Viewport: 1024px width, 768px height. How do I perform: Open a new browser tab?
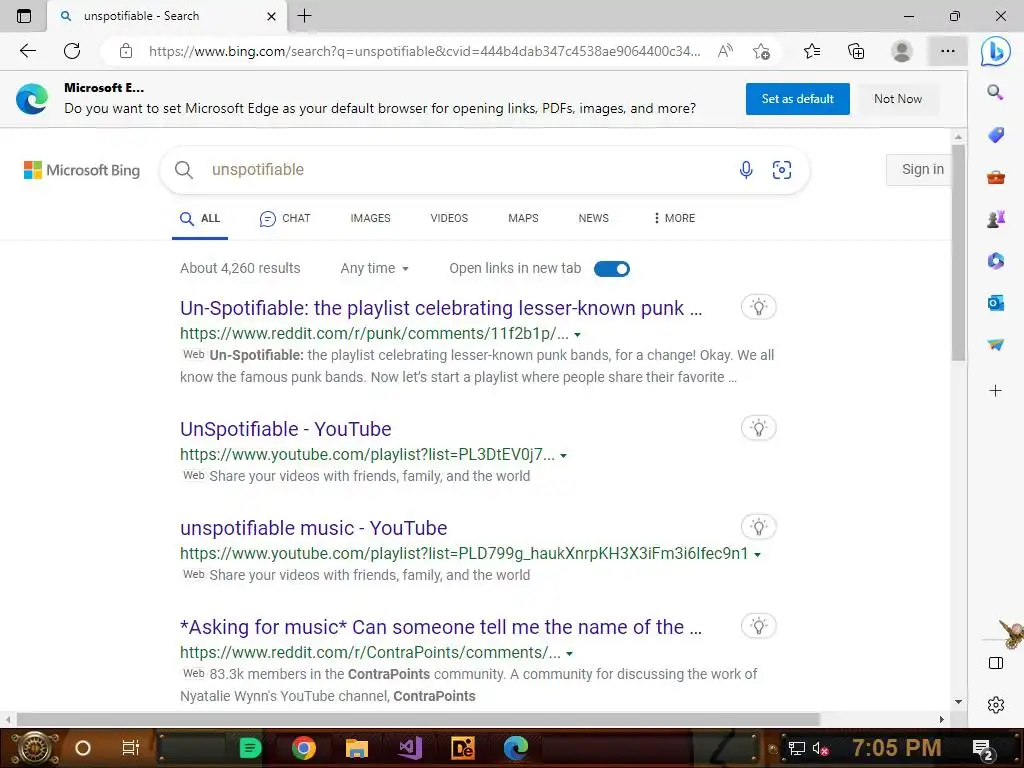[x=304, y=16]
